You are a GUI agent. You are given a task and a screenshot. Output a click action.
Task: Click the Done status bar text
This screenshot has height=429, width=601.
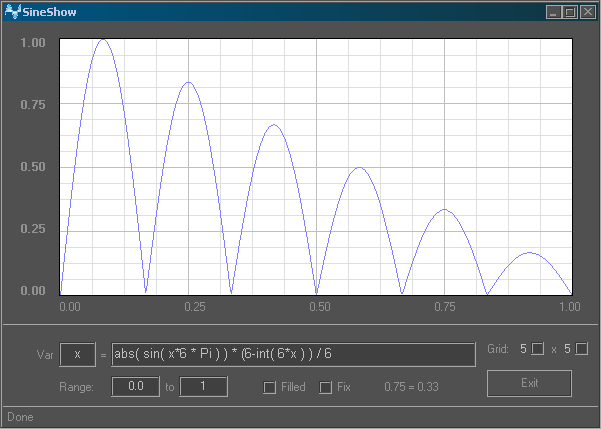[x=20, y=416]
